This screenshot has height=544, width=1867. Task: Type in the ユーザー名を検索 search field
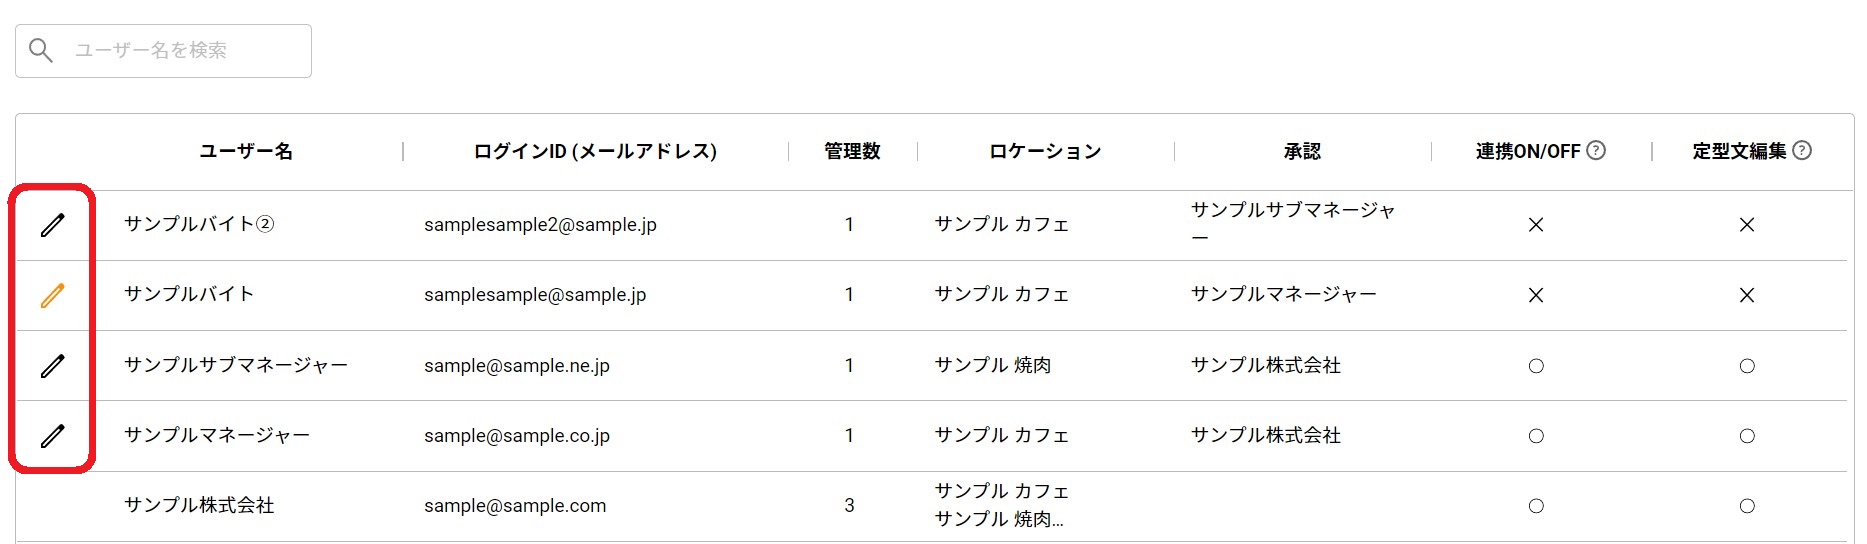pyautogui.click(x=180, y=51)
